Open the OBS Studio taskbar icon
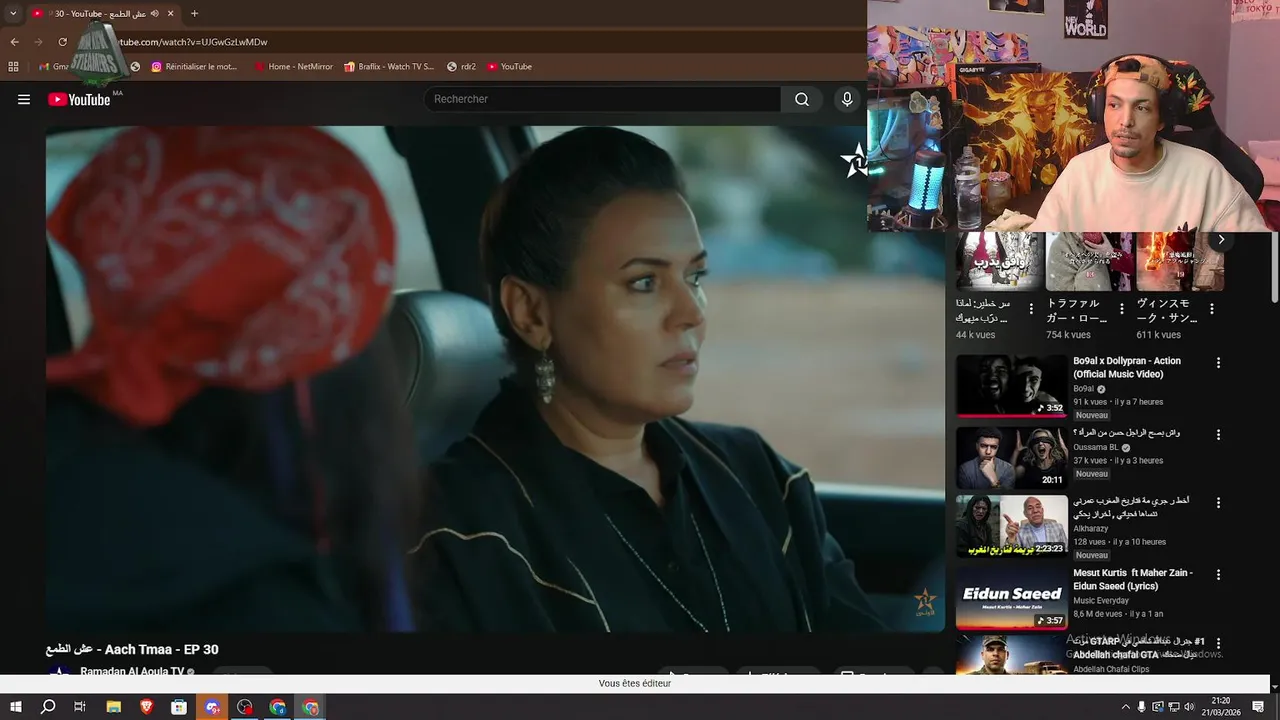 click(x=245, y=707)
